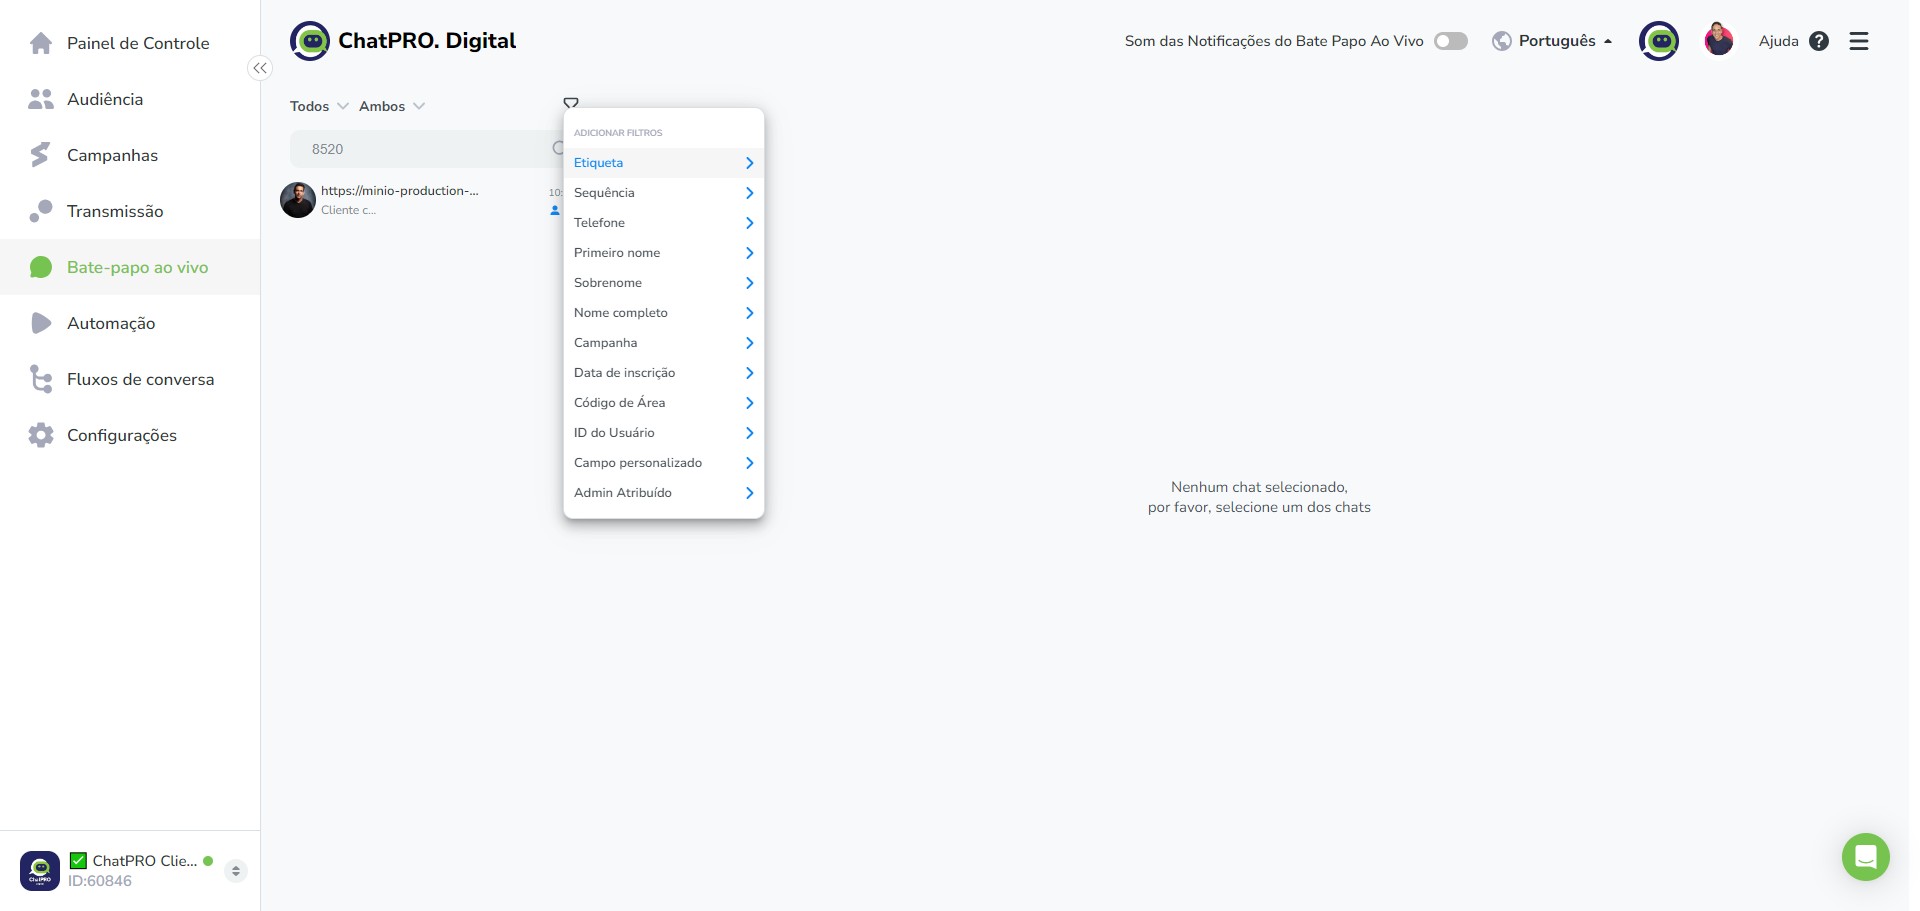The height and width of the screenshot is (911, 1920).
Task: Click the green checkbox beside ChatPRO Clie...
Action: click(79, 860)
